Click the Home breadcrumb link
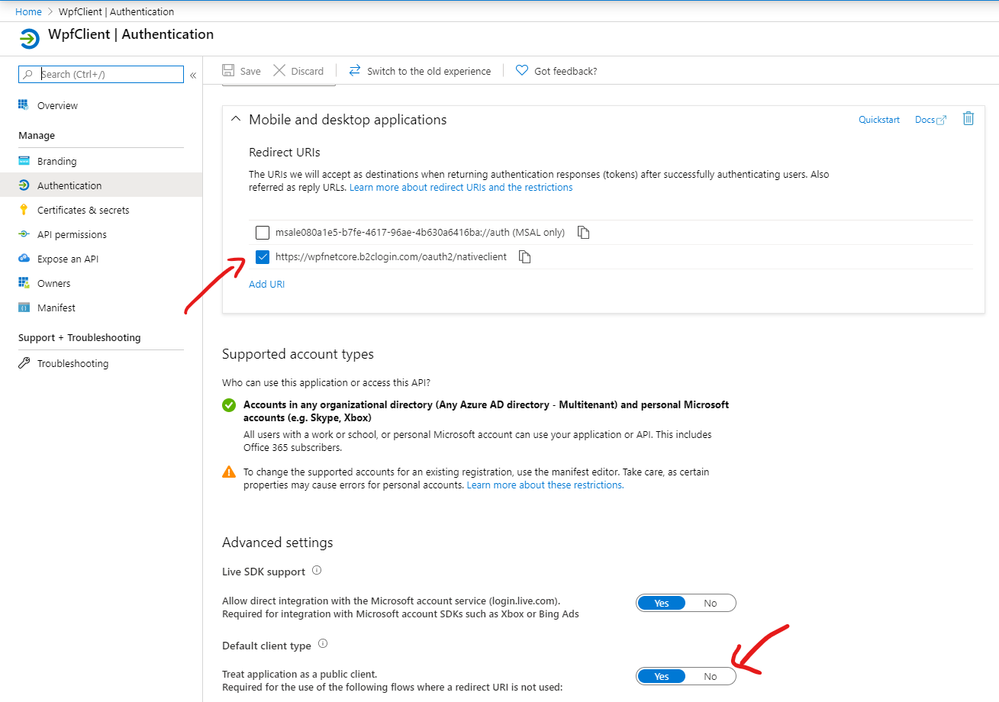This screenshot has height=702, width=999. 28,11
